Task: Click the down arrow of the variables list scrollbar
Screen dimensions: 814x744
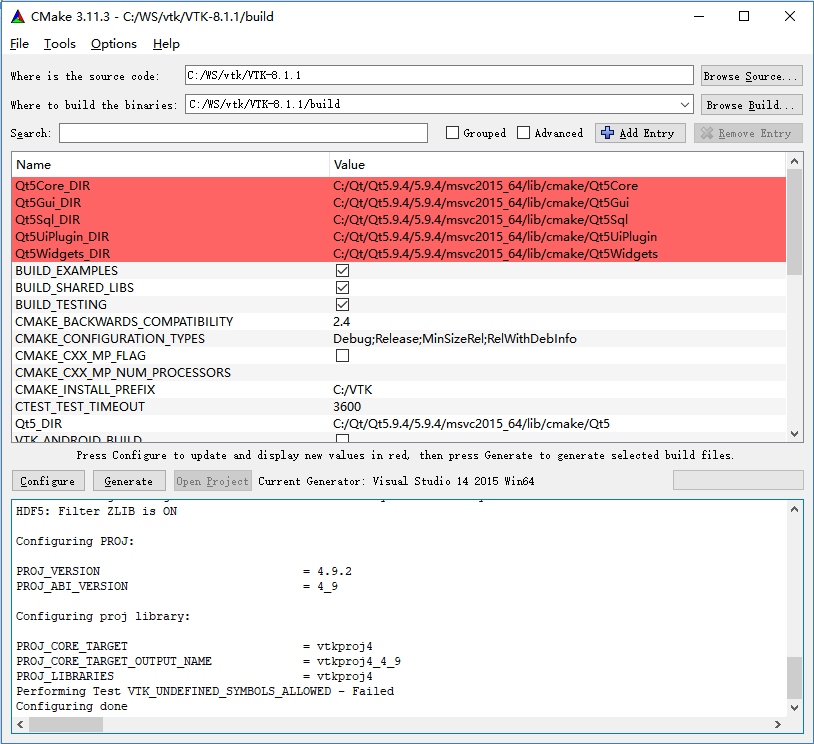Action: (x=795, y=433)
